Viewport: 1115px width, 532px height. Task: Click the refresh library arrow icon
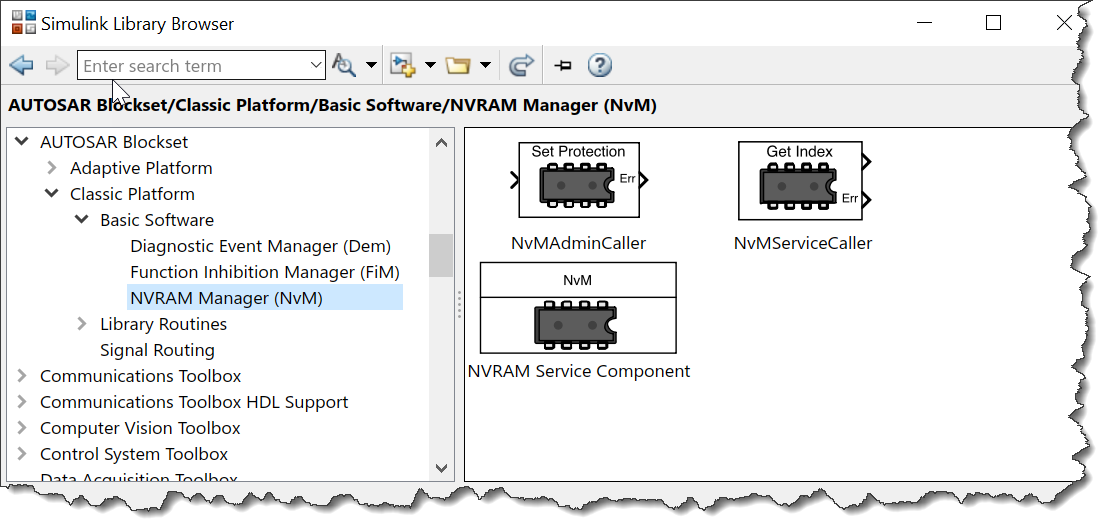pyautogui.click(x=521, y=66)
